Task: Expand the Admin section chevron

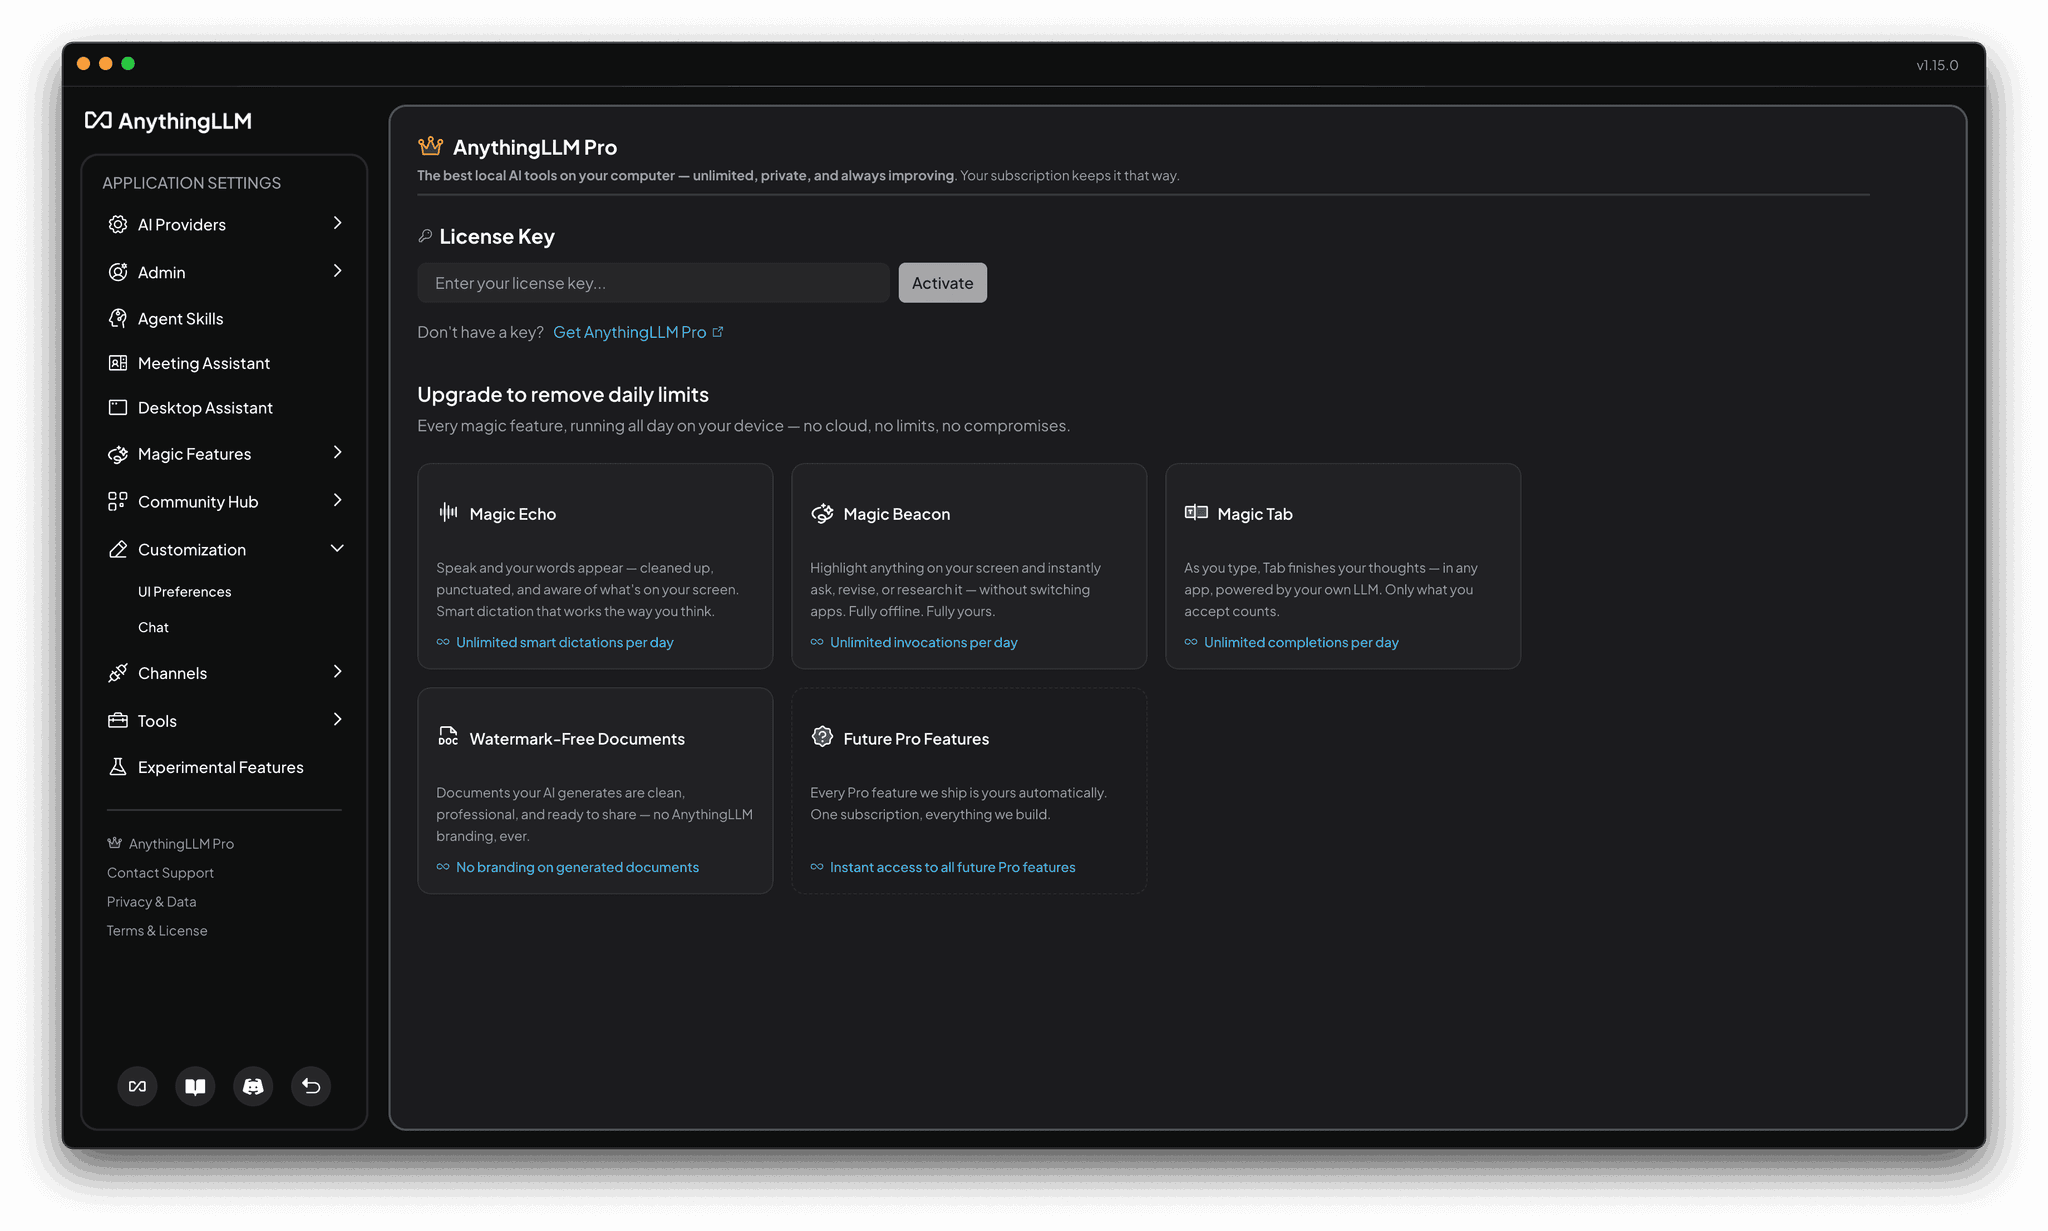Action: coord(338,271)
